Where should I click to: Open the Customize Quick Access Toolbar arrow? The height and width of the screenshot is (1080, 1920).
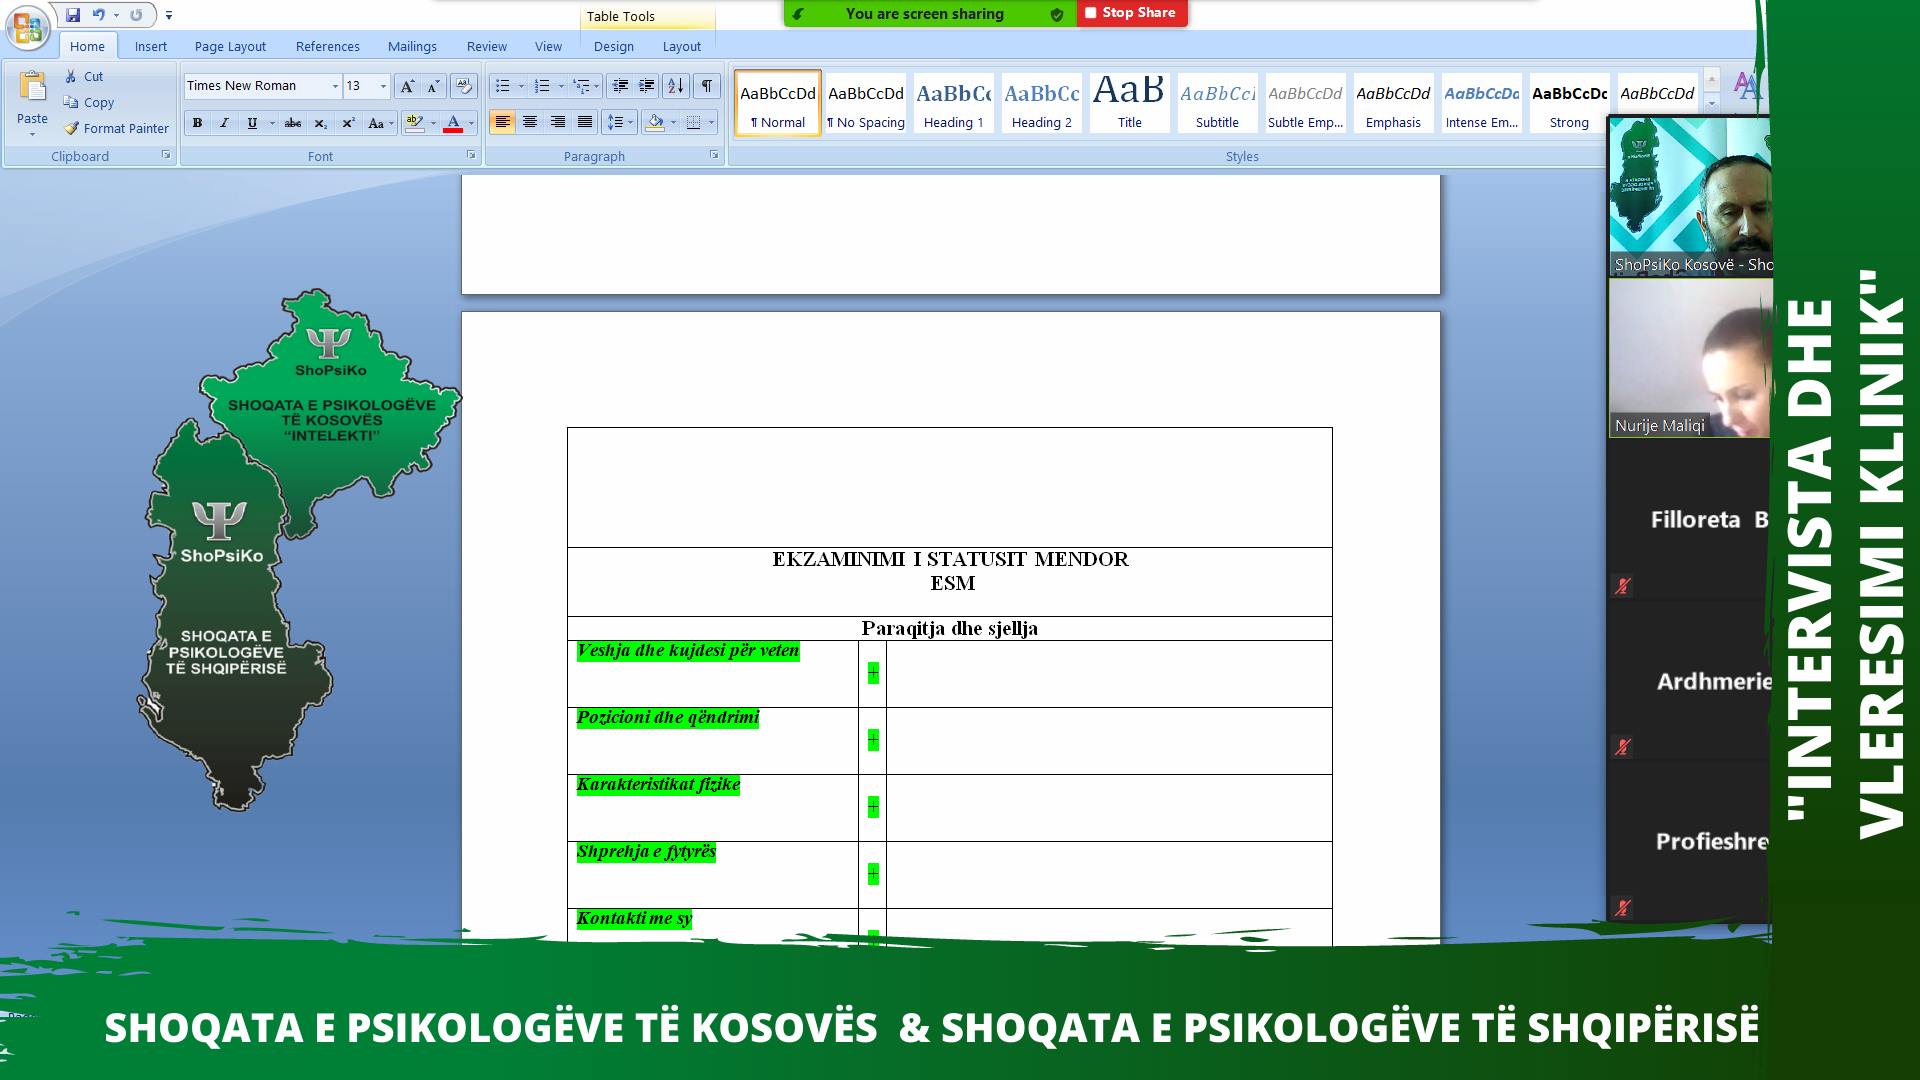click(169, 15)
